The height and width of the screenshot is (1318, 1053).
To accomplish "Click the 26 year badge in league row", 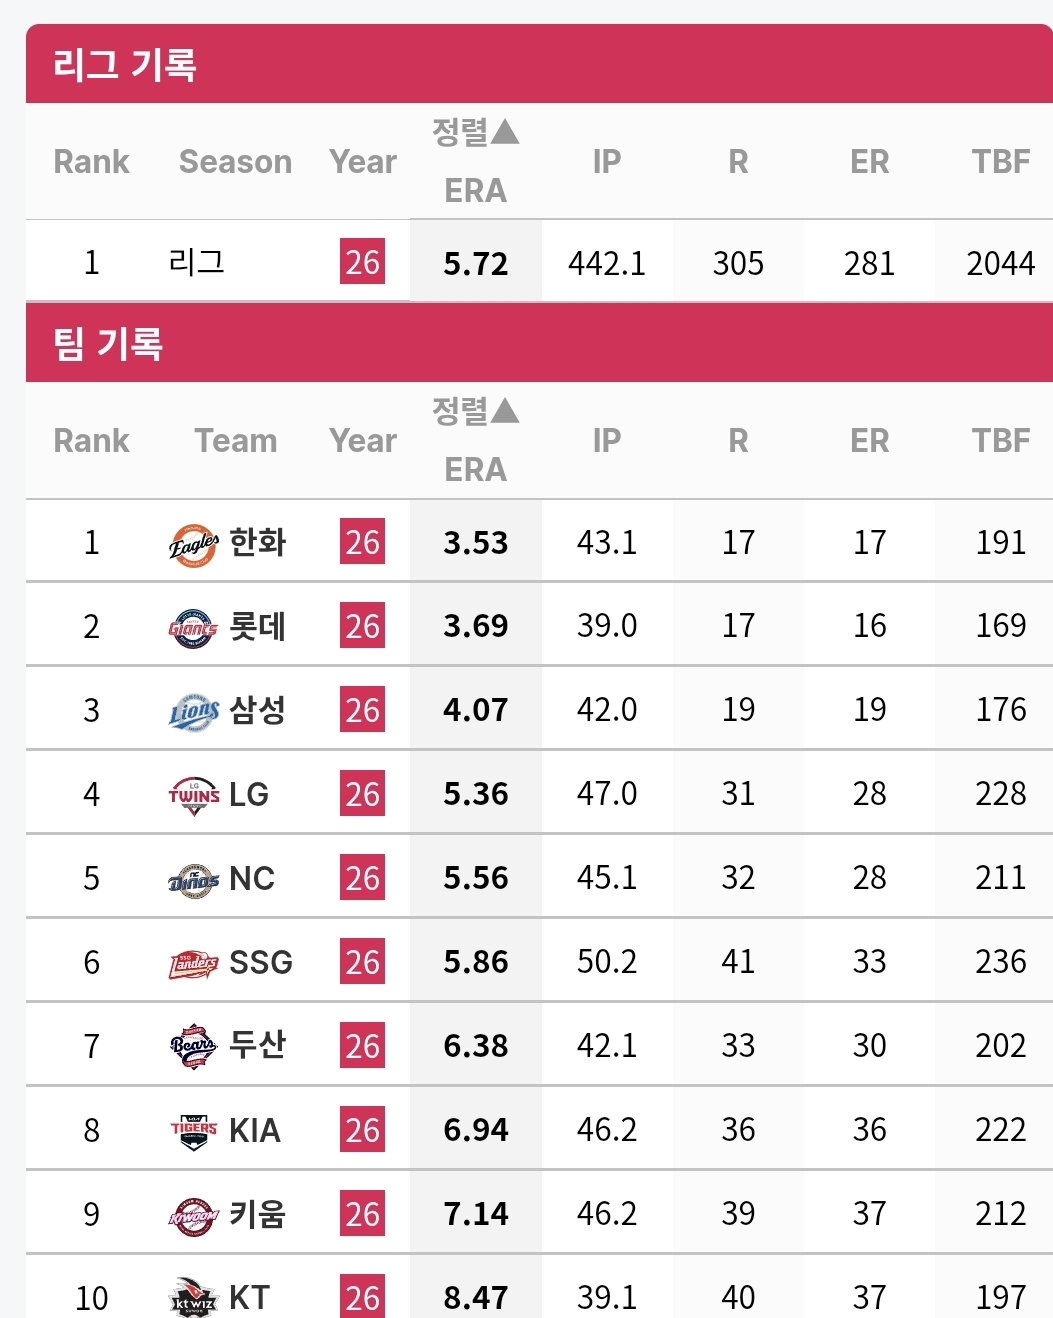I will click(362, 262).
